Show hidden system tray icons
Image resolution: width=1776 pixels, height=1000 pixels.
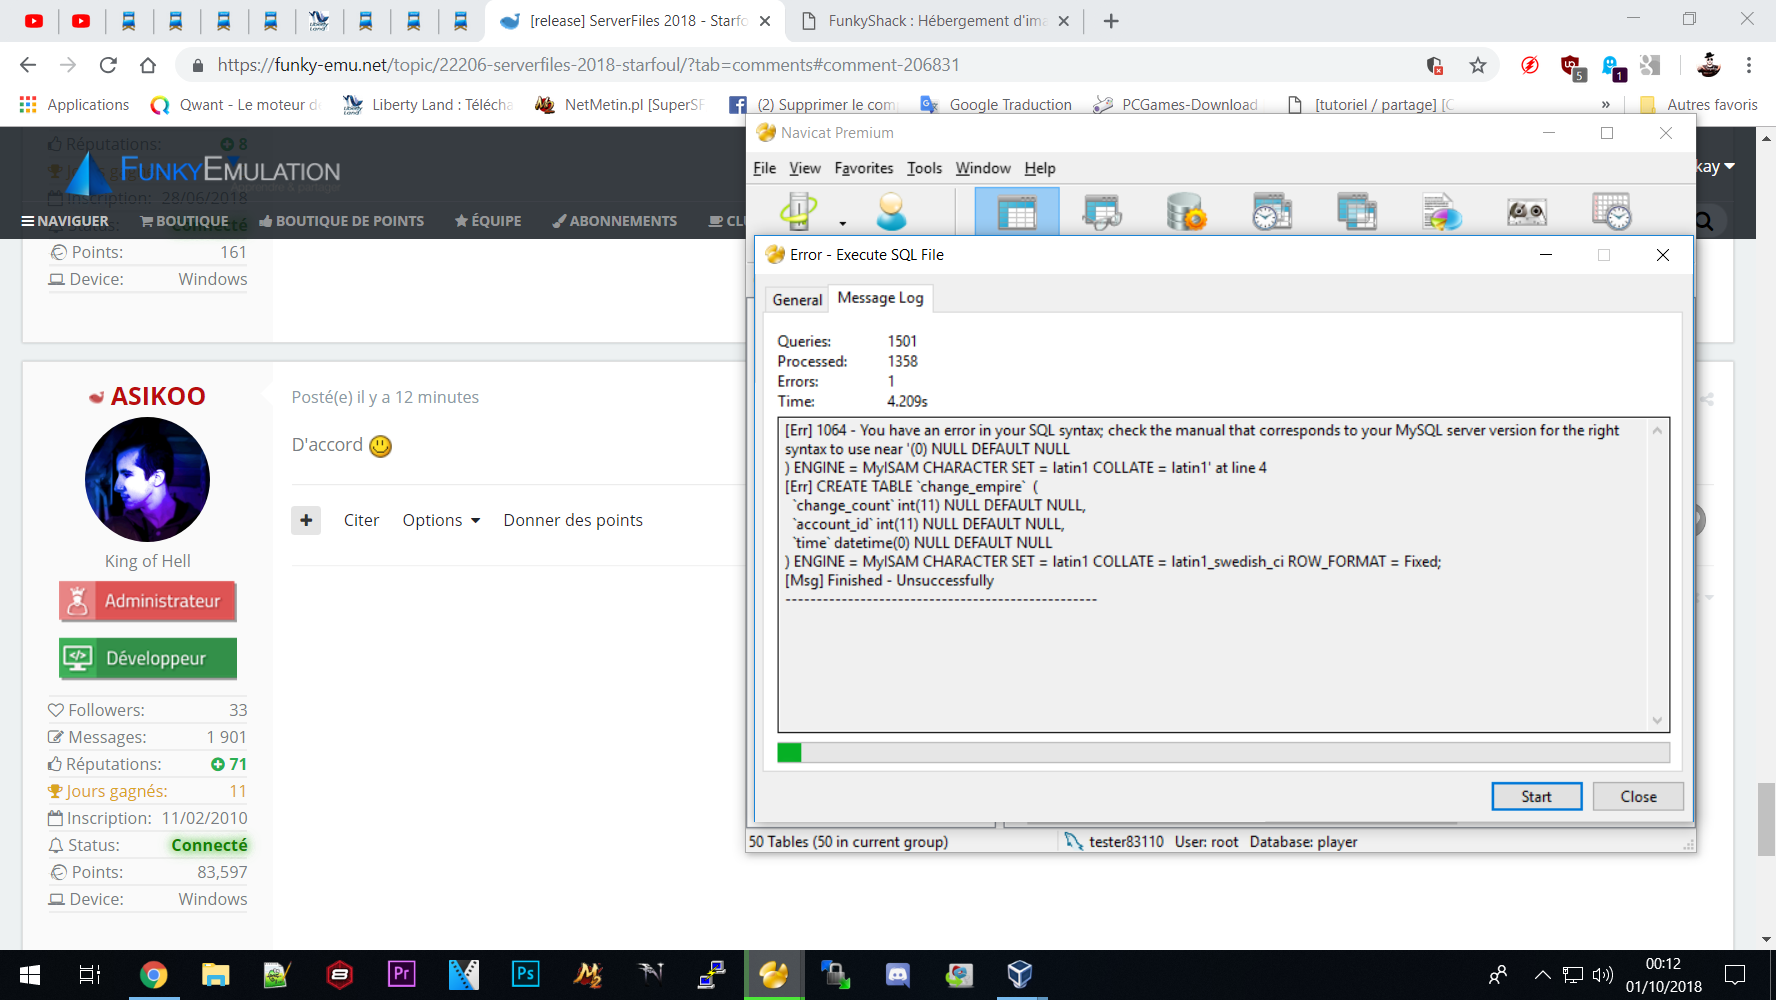coord(1542,975)
